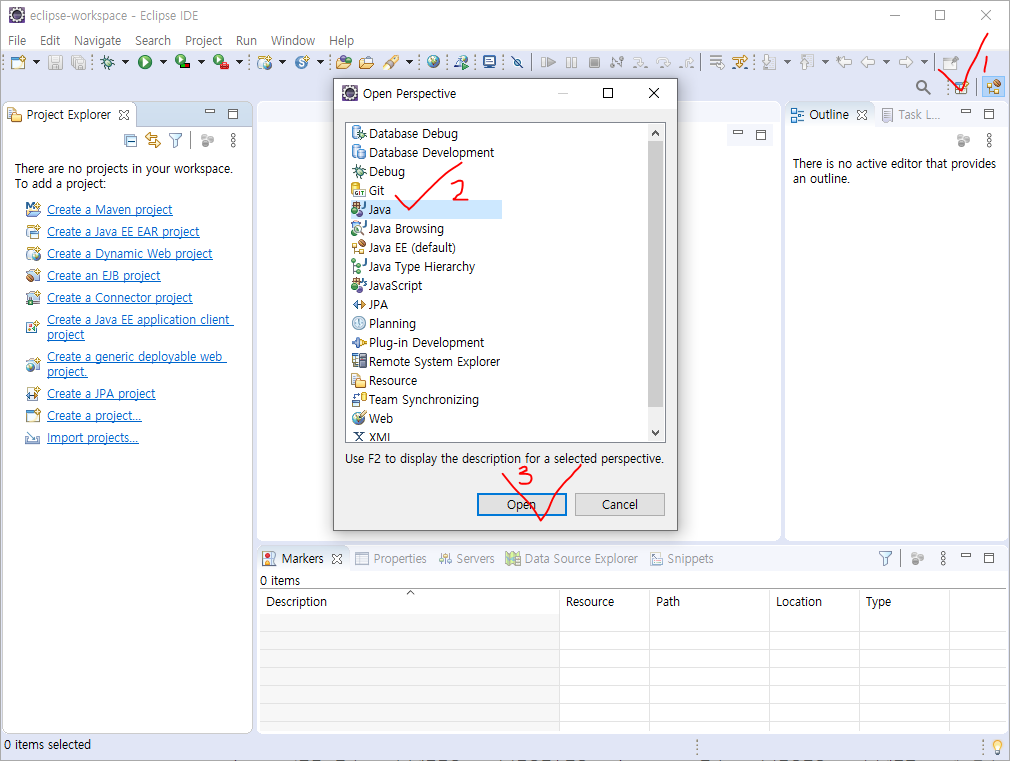
Task: Open the Window menu
Action: point(292,41)
